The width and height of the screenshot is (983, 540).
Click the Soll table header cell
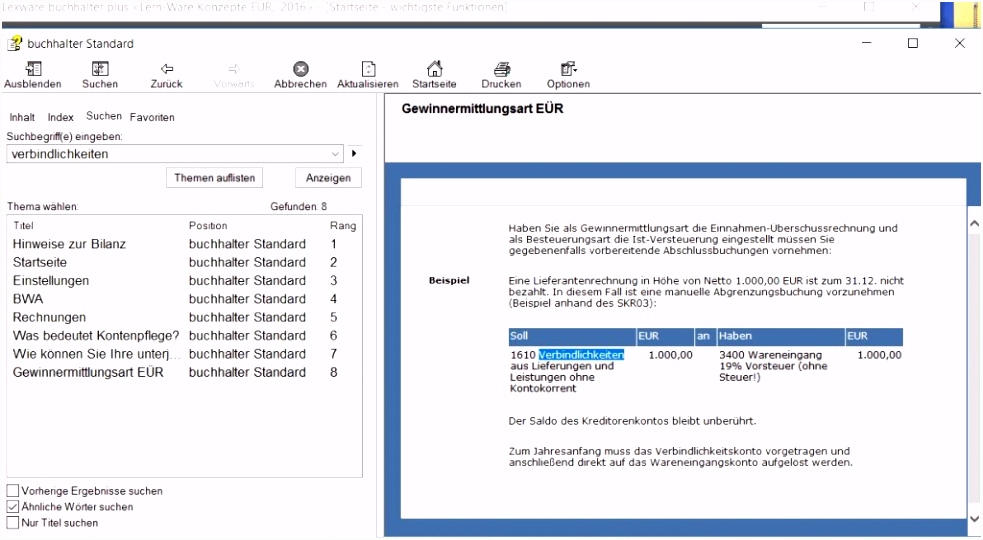tap(572, 336)
